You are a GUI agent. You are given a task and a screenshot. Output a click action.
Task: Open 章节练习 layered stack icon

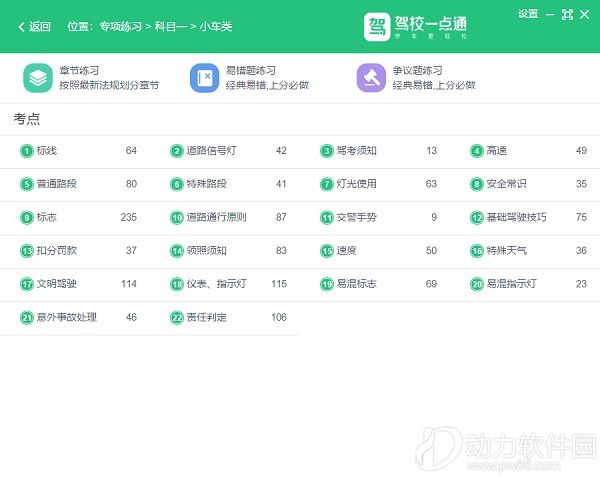click(38, 78)
